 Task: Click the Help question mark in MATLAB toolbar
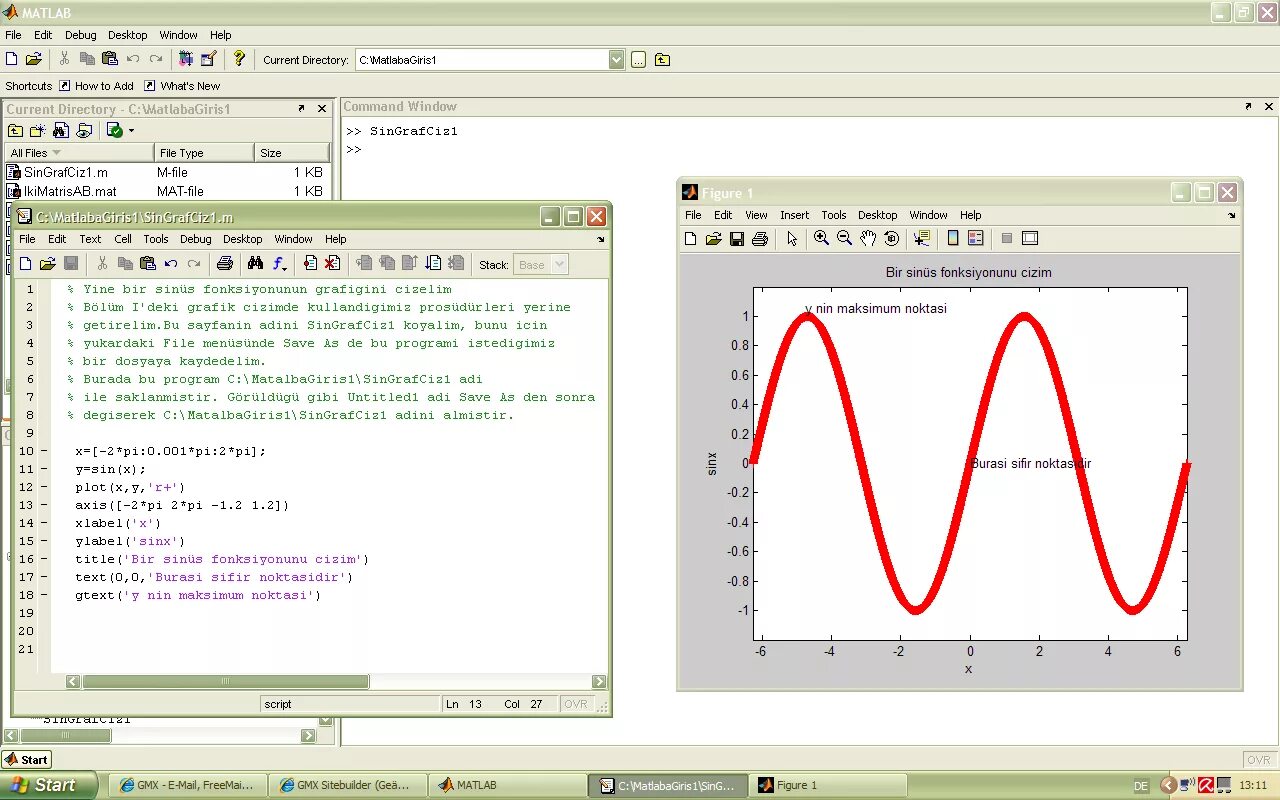239,59
